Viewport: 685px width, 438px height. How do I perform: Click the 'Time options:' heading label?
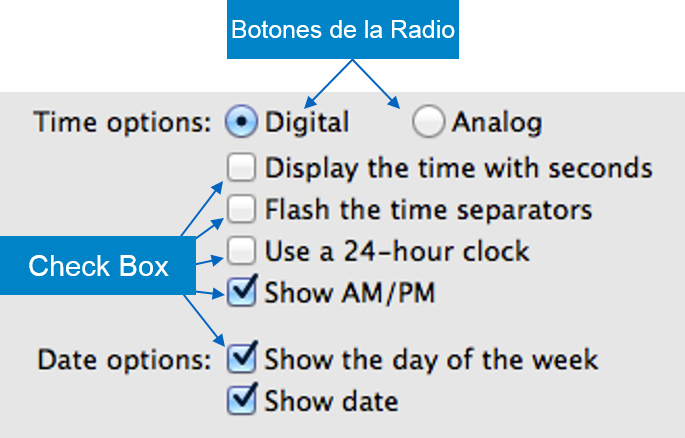(123, 123)
